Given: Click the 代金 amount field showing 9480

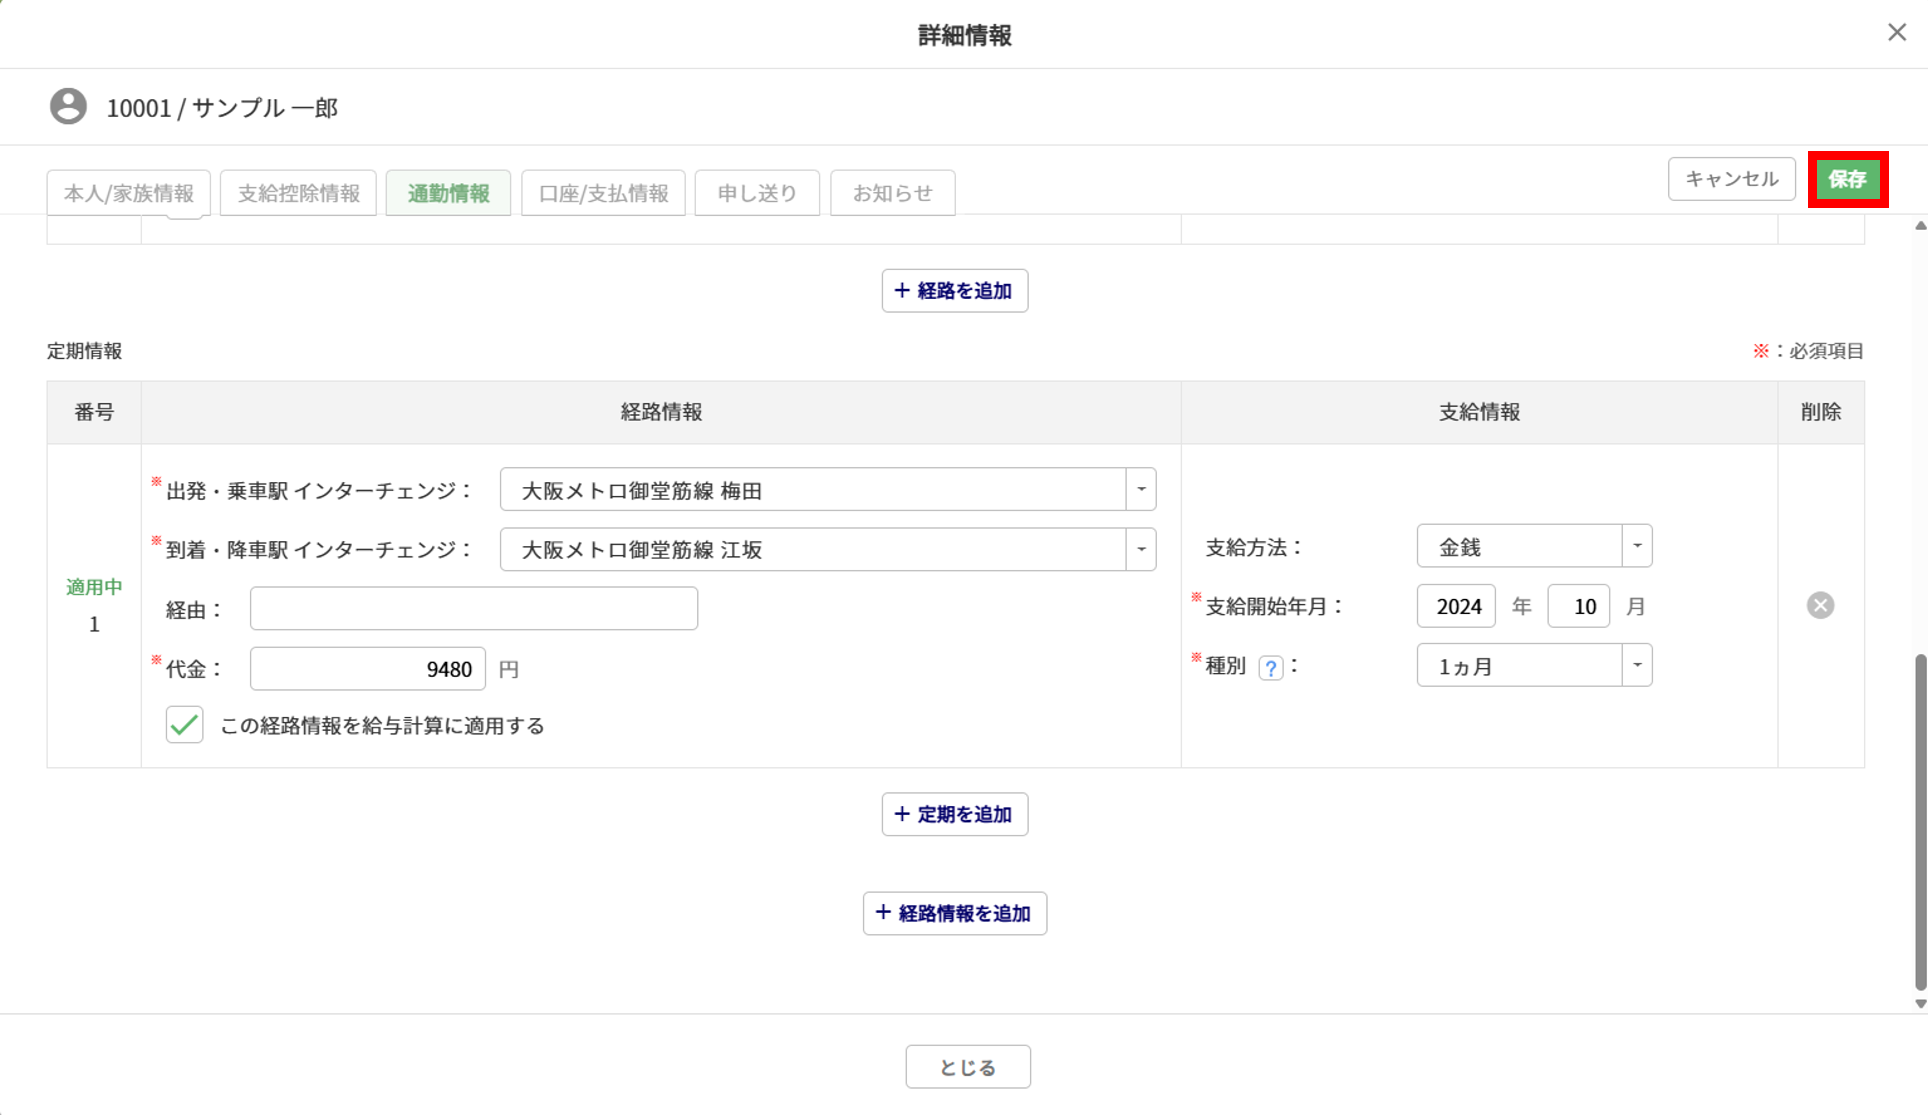Looking at the screenshot, I should tap(367, 669).
